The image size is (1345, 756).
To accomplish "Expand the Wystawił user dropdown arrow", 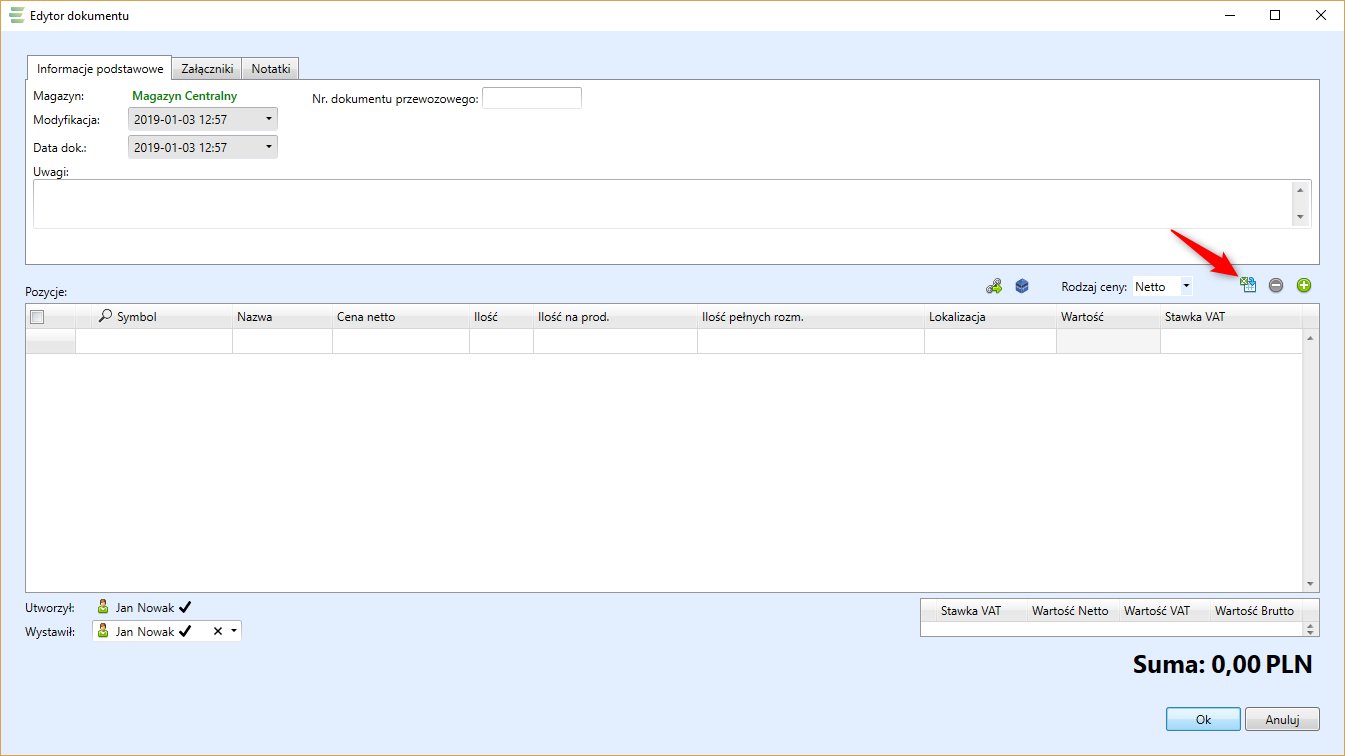I will 234,632.
